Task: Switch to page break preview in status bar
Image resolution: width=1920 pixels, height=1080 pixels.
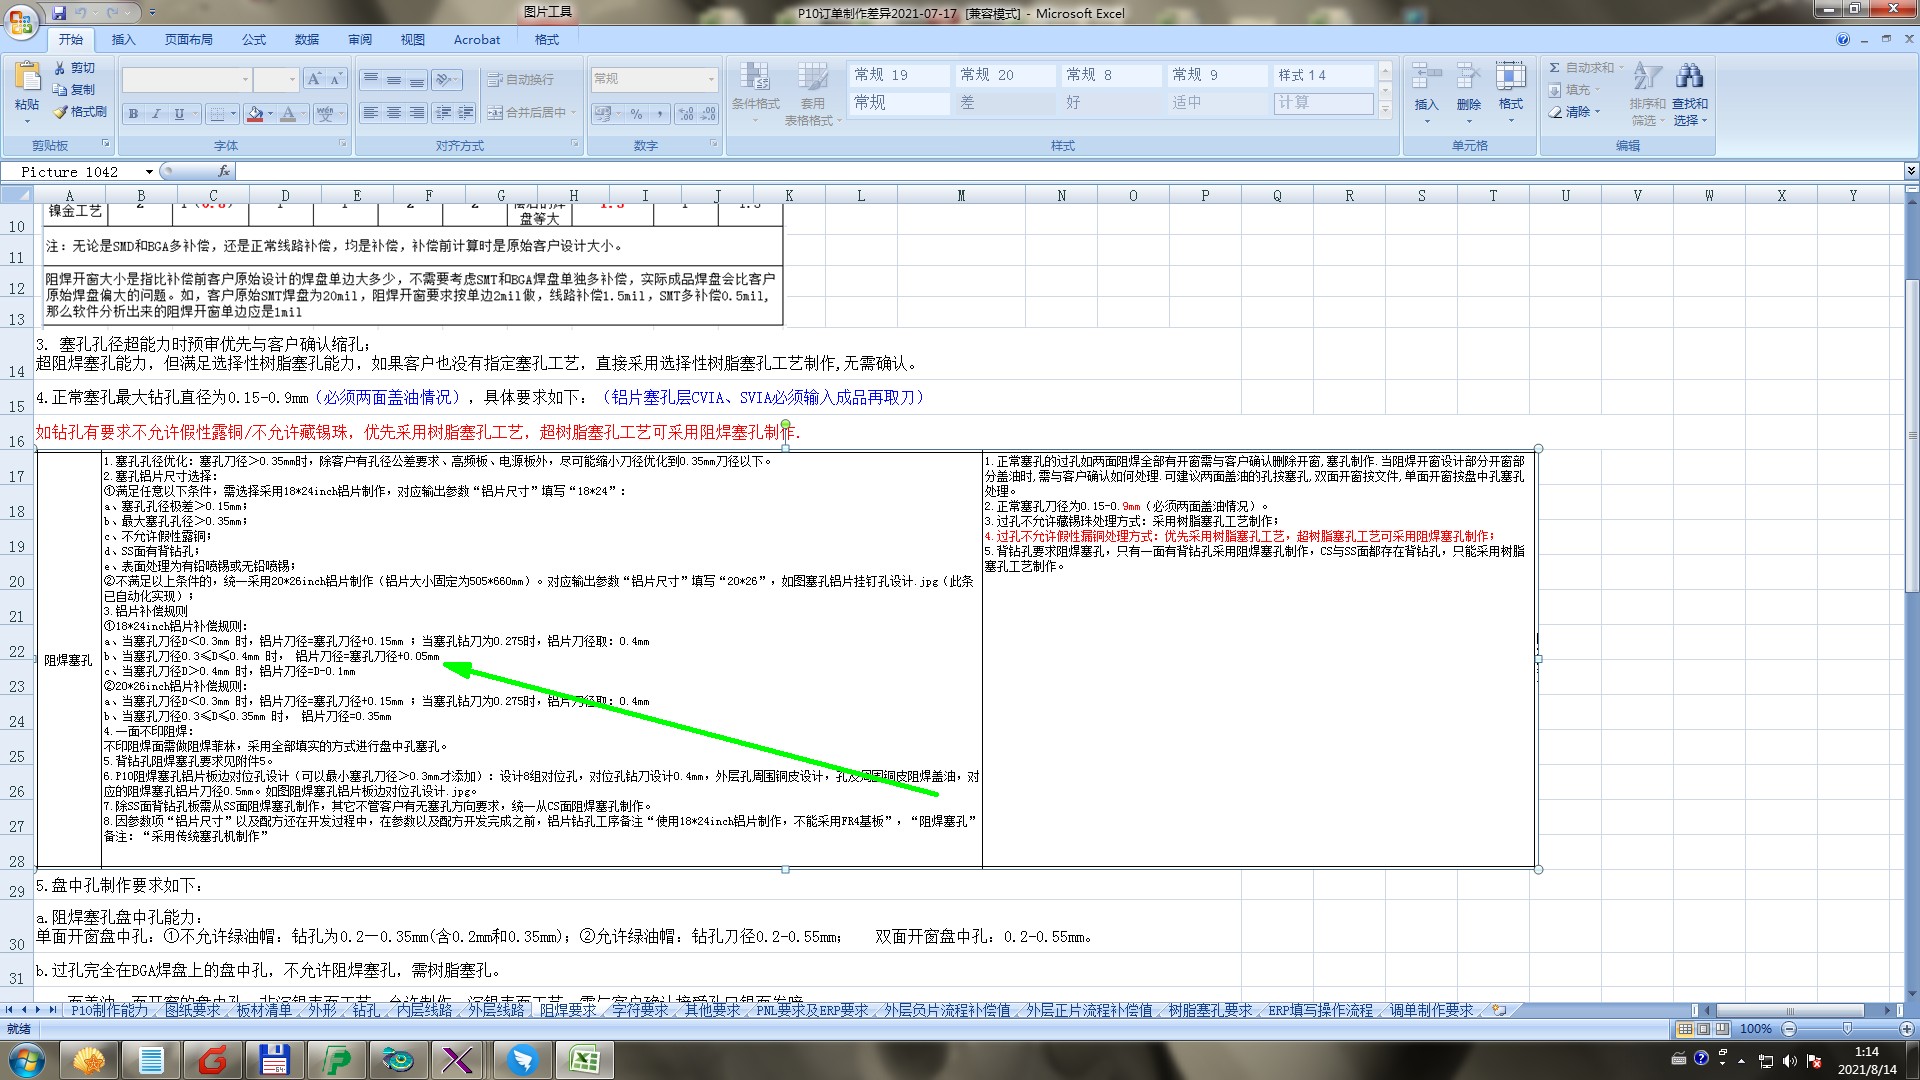Action: [x=1722, y=1029]
